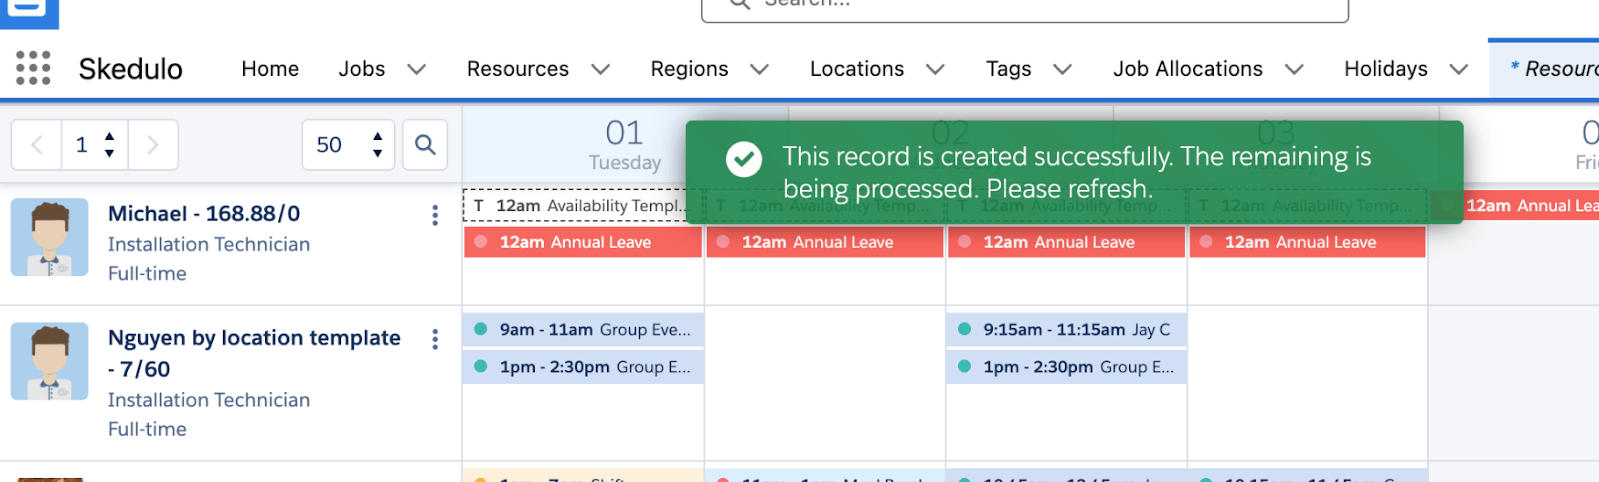Open the Tags tab

[x=1008, y=69]
